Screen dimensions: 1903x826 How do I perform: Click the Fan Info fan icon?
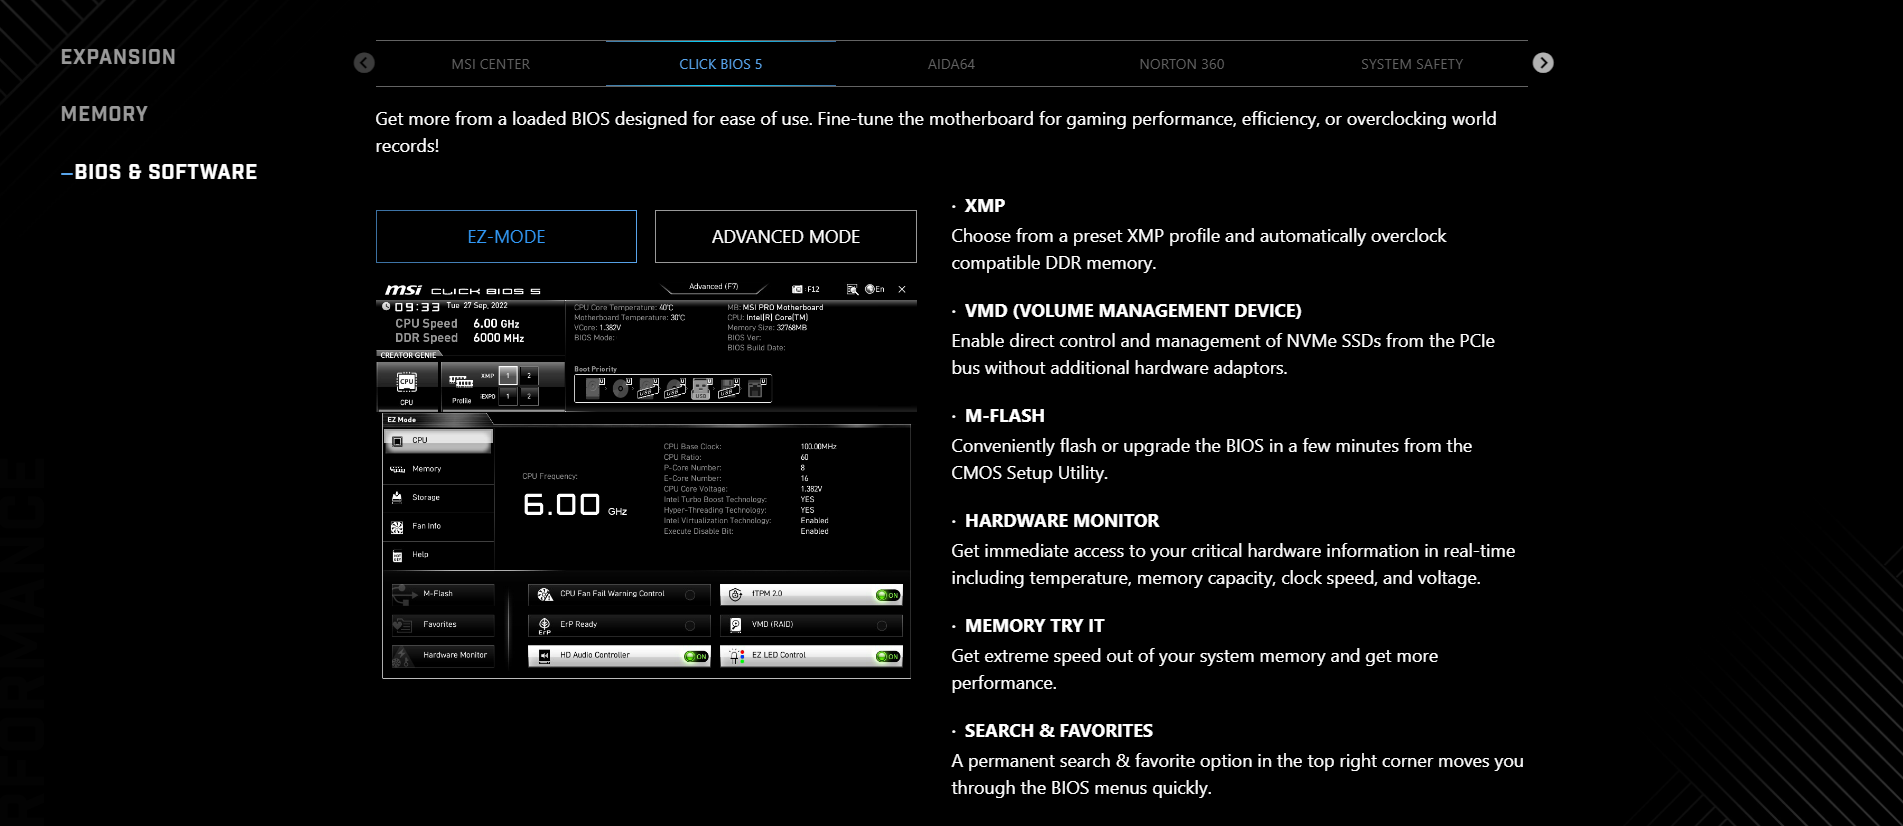point(397,527)
